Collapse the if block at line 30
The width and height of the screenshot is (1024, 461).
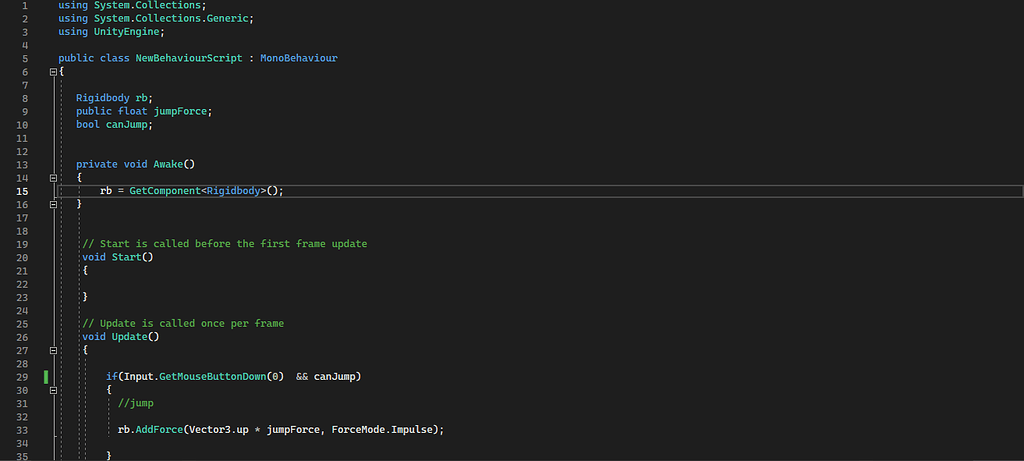click(52, 389)
